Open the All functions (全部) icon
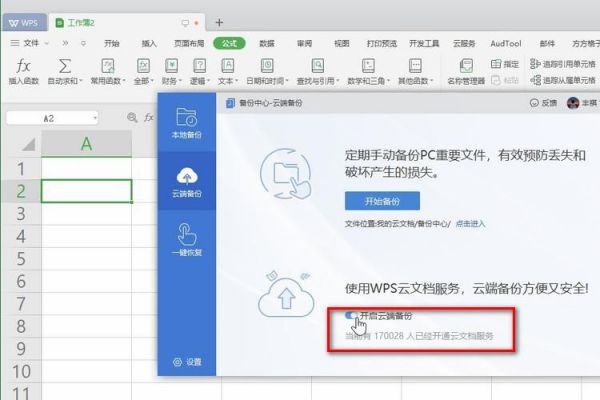This screenshot has height=400, width=600. tap(143, 66)
